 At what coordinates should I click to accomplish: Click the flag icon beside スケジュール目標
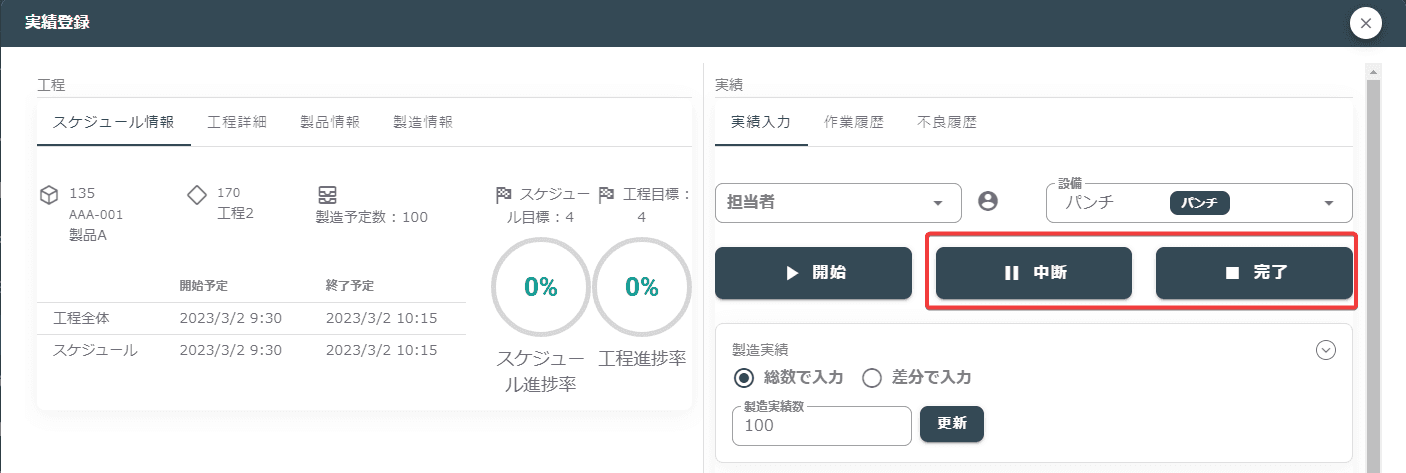click(504, 194)
